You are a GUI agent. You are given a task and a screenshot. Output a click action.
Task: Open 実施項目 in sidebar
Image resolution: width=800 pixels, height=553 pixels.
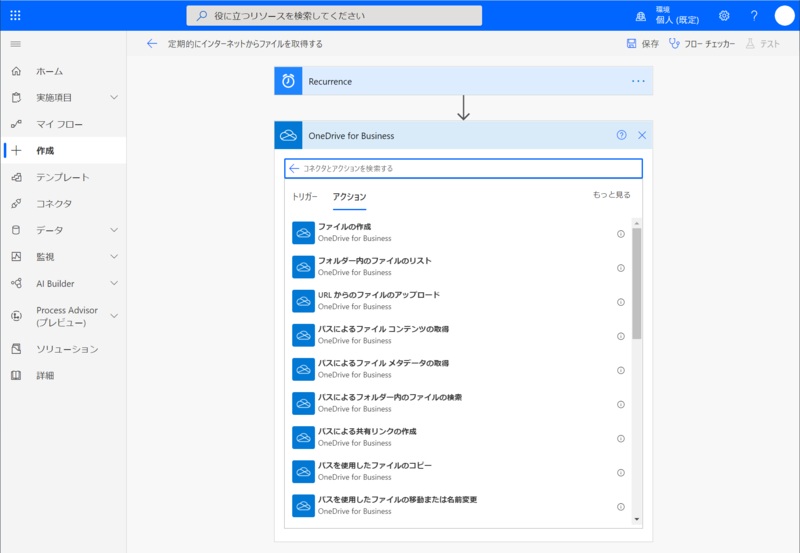(54, 97)
